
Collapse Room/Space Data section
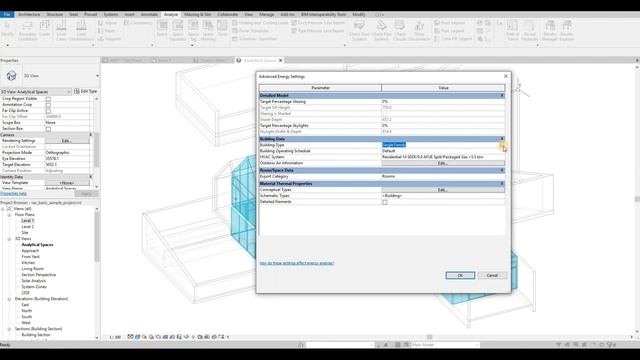click(x=502, y=170)
